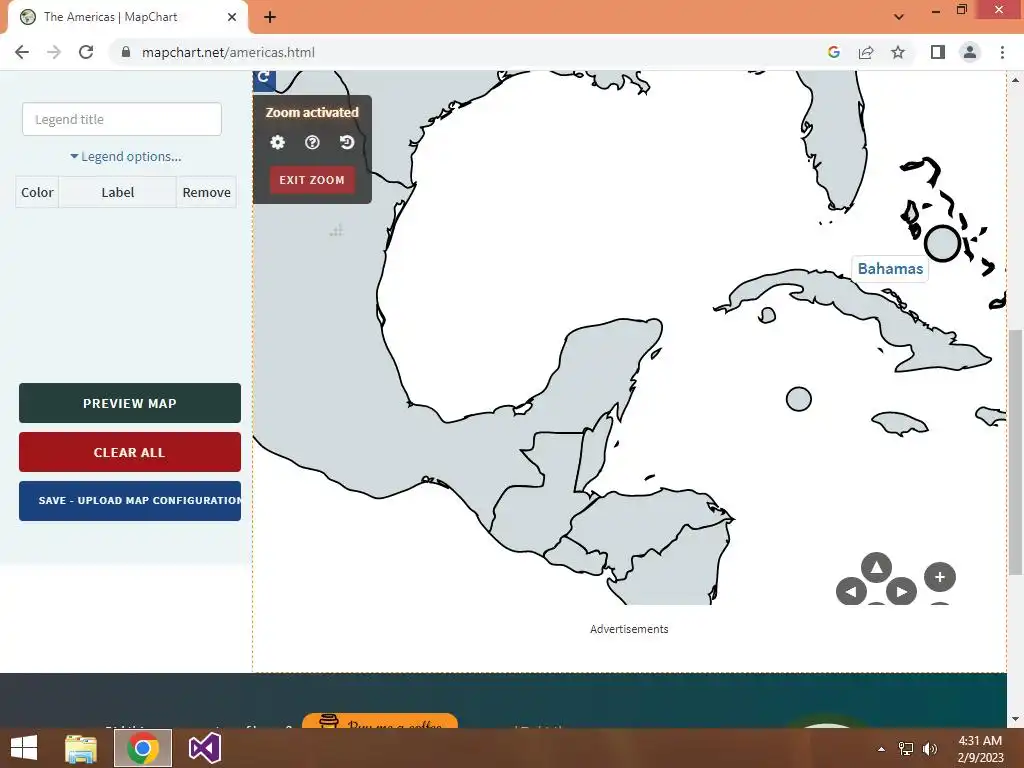This screenshot has height=768, width=1024.
Task: Reload the page with the refresh icon
Action: pyautogui.click(x=86, y=52)
